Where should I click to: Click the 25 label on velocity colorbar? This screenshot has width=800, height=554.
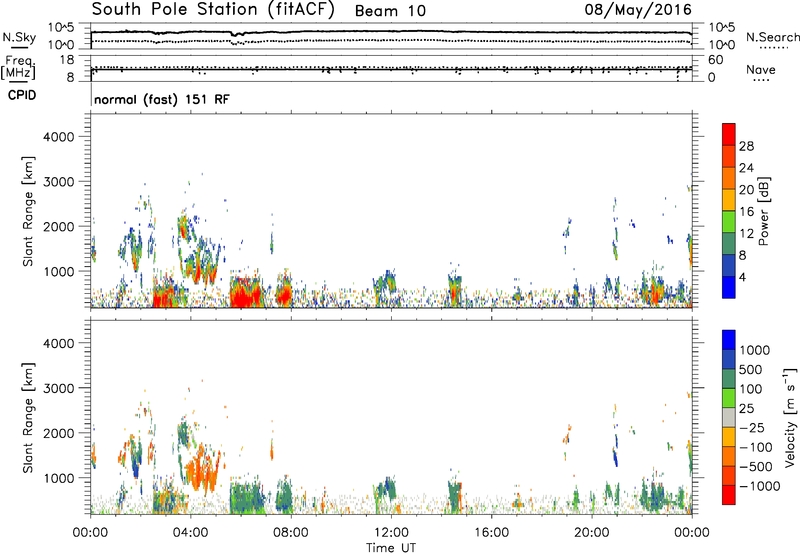tap(746, 409)
